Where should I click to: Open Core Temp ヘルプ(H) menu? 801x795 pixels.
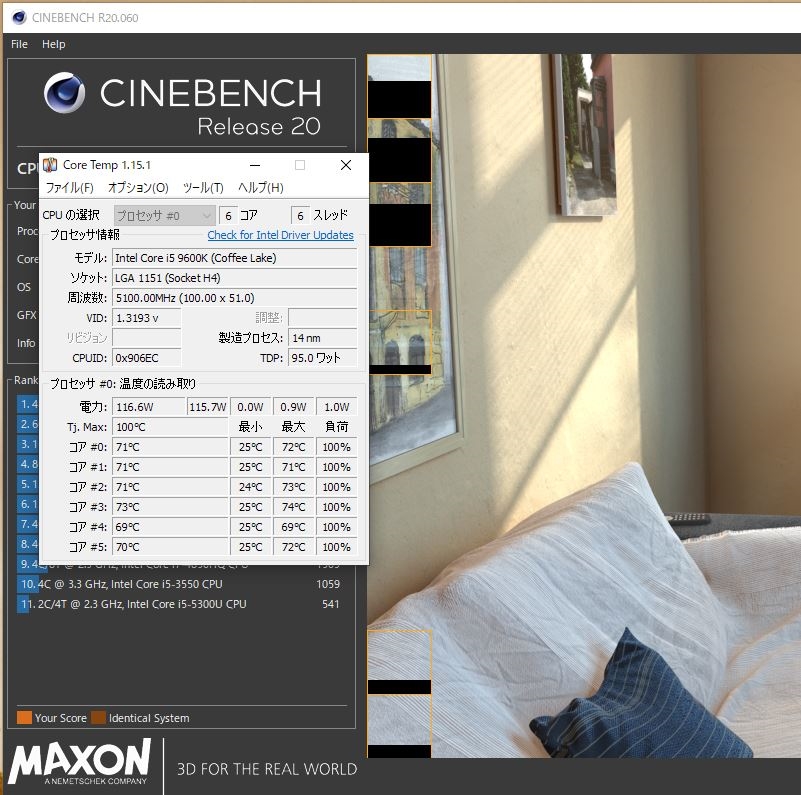coord(261,188)
